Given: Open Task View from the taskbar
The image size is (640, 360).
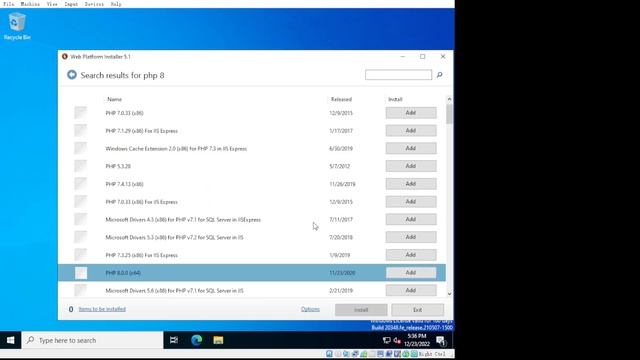Looking at the screenshot, I should click(174, 340).
